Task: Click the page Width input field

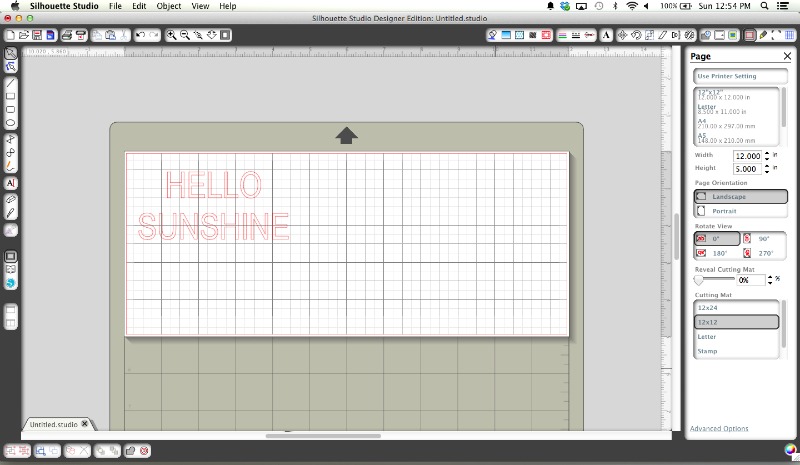Action: 747,156
